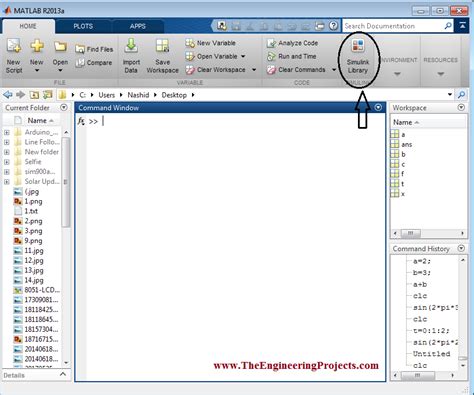This screenshot has height=395, width=474.
Task: Create a New Variable
Action: (x=211, y=43)
